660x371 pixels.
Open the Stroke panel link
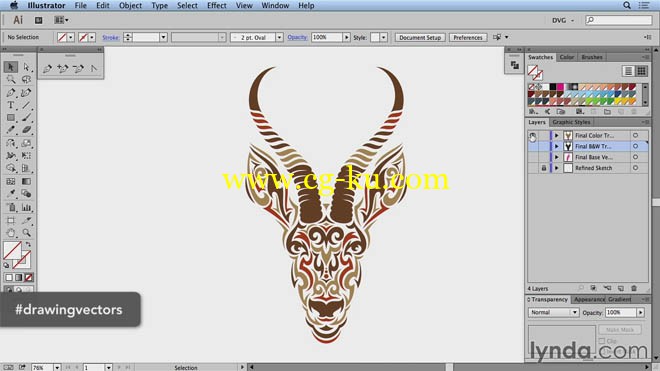coord(111,37)
